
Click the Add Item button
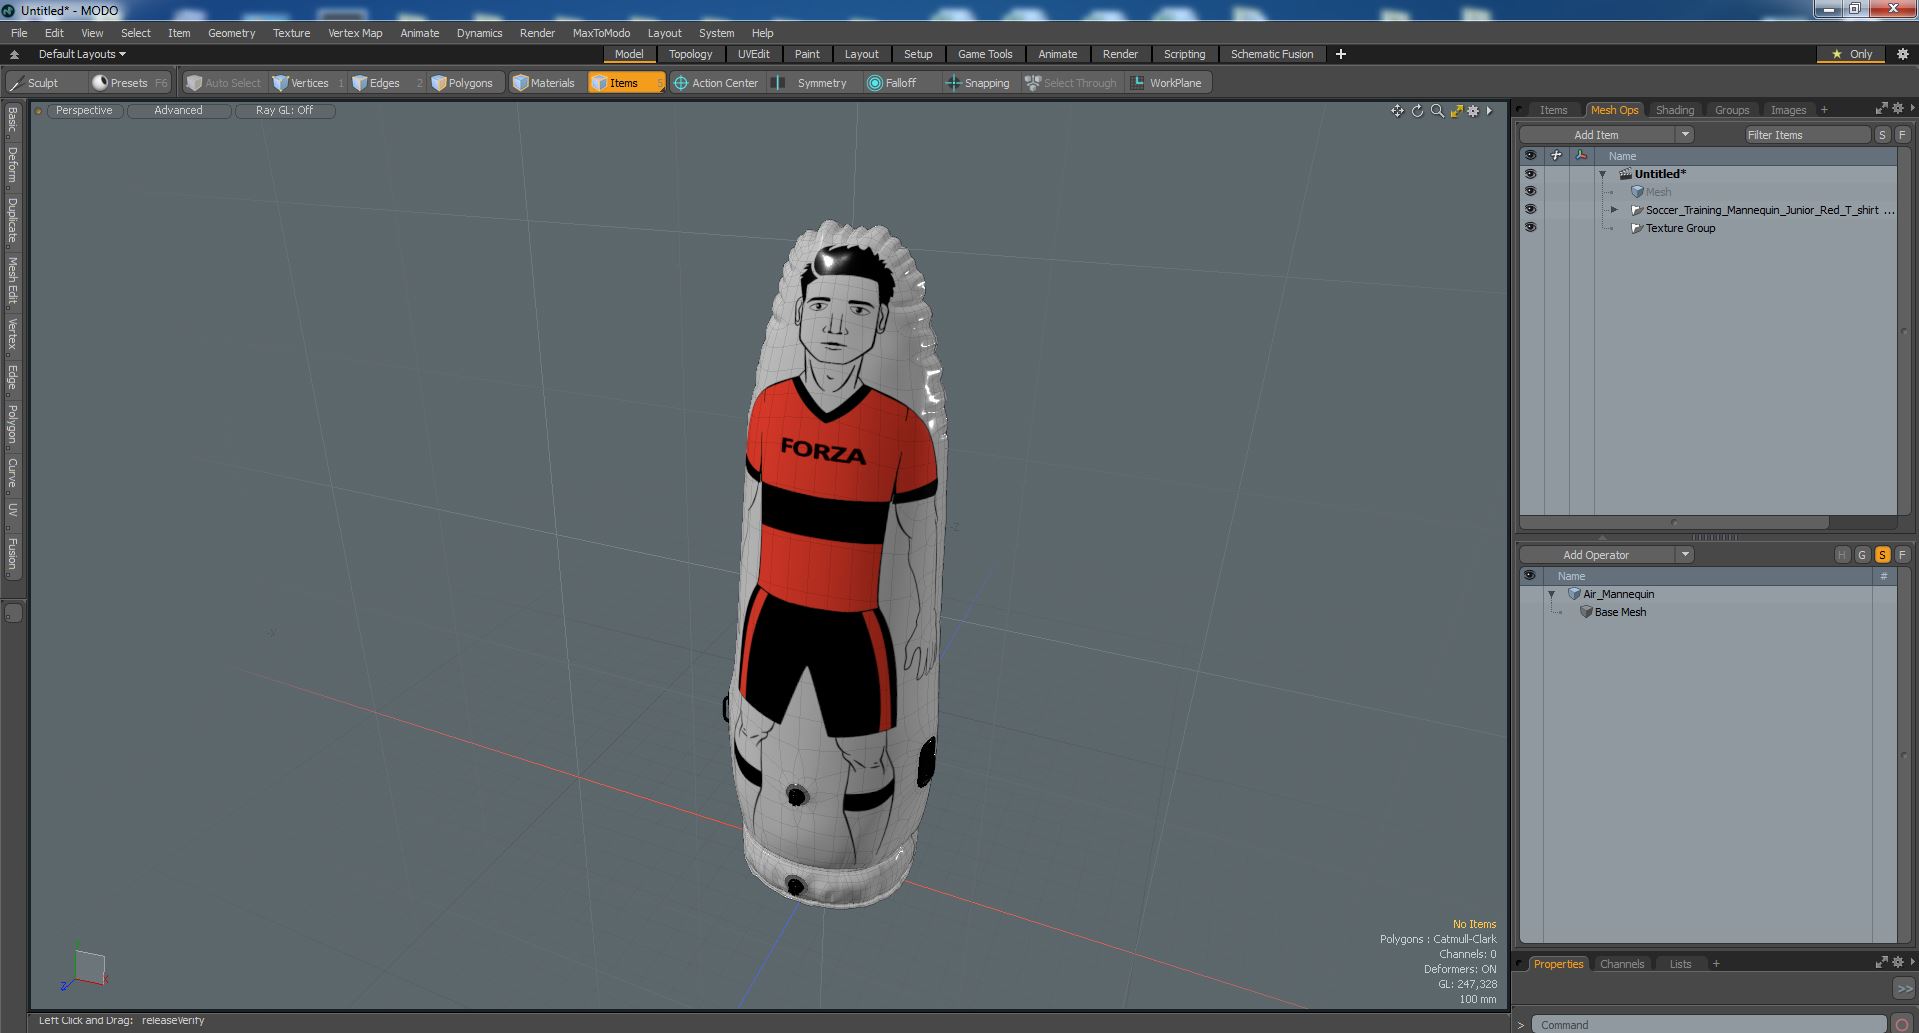tap(1597, 135)
